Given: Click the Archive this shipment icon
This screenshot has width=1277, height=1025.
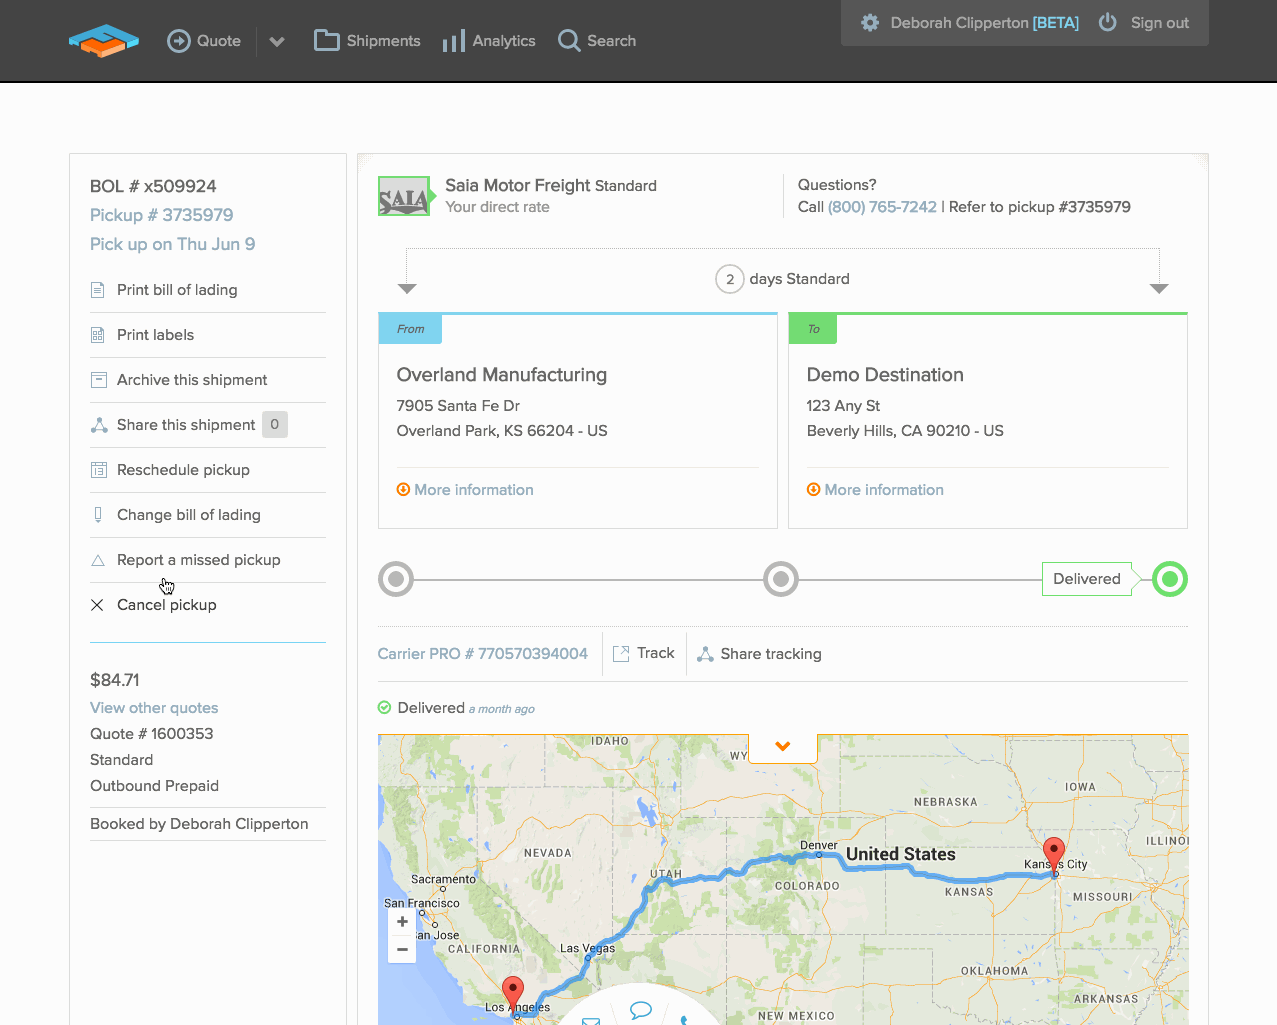Looking at the screenshot, I should (x=98, y=380).
